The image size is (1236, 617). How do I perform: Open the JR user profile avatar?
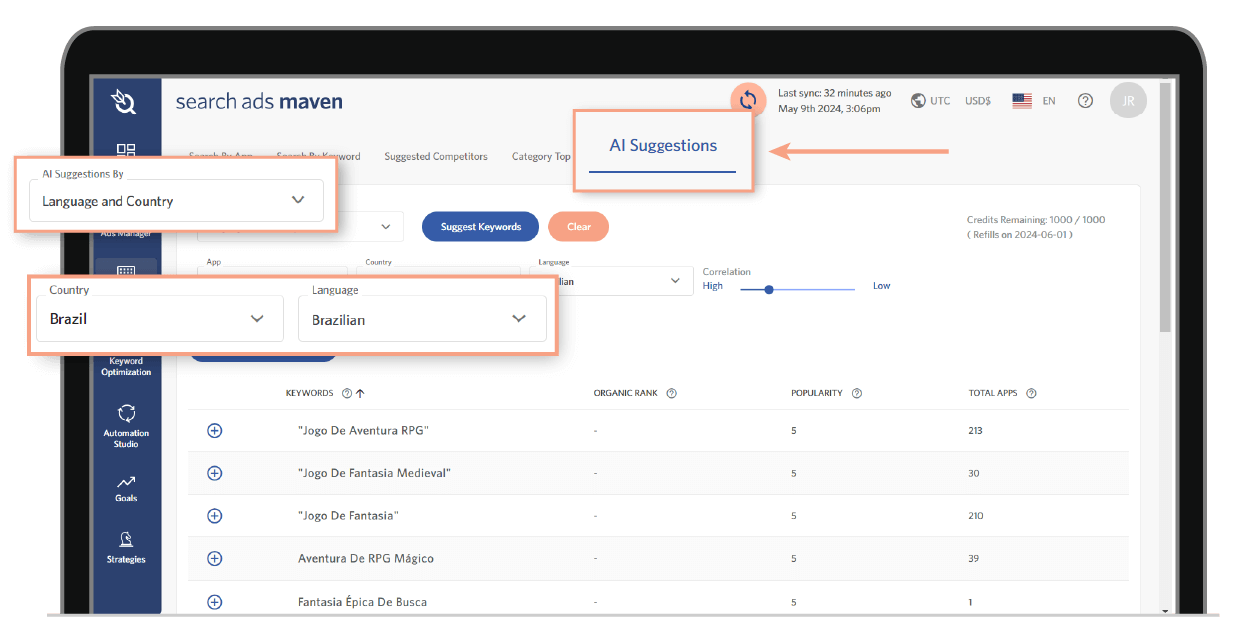point(1128,101)
